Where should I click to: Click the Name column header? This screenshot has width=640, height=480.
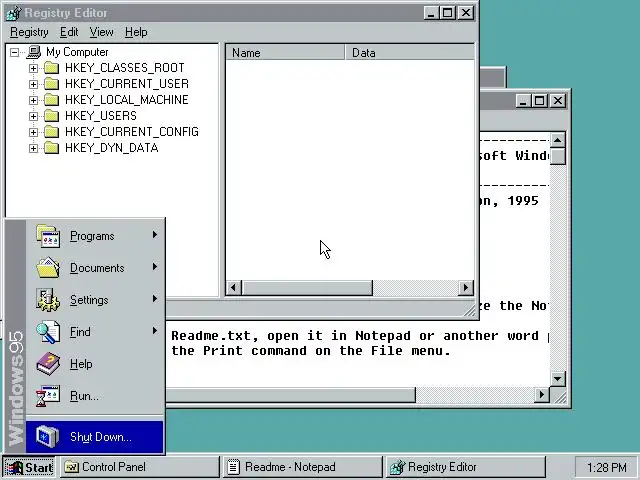pos(285,53)
